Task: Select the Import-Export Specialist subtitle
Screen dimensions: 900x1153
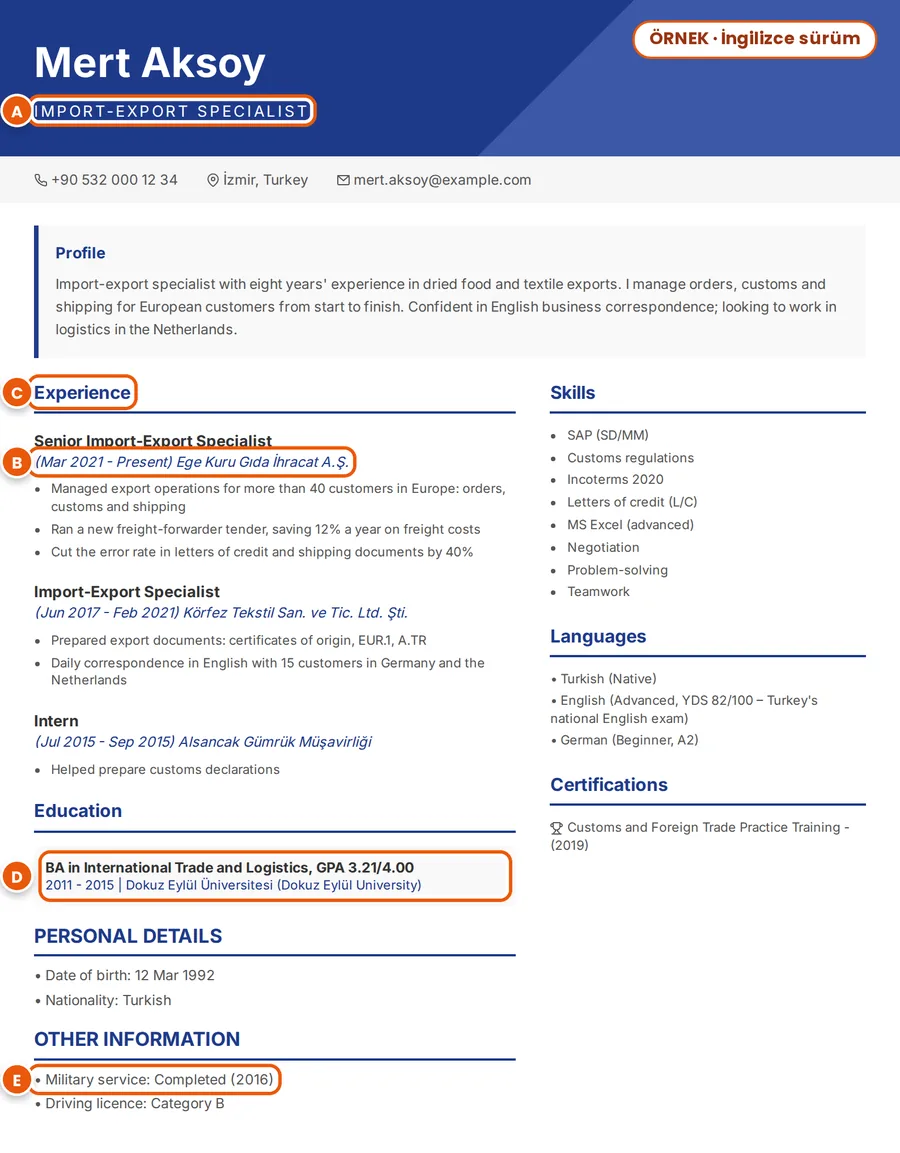Action: pyautogui.click(x=171, y=111)
